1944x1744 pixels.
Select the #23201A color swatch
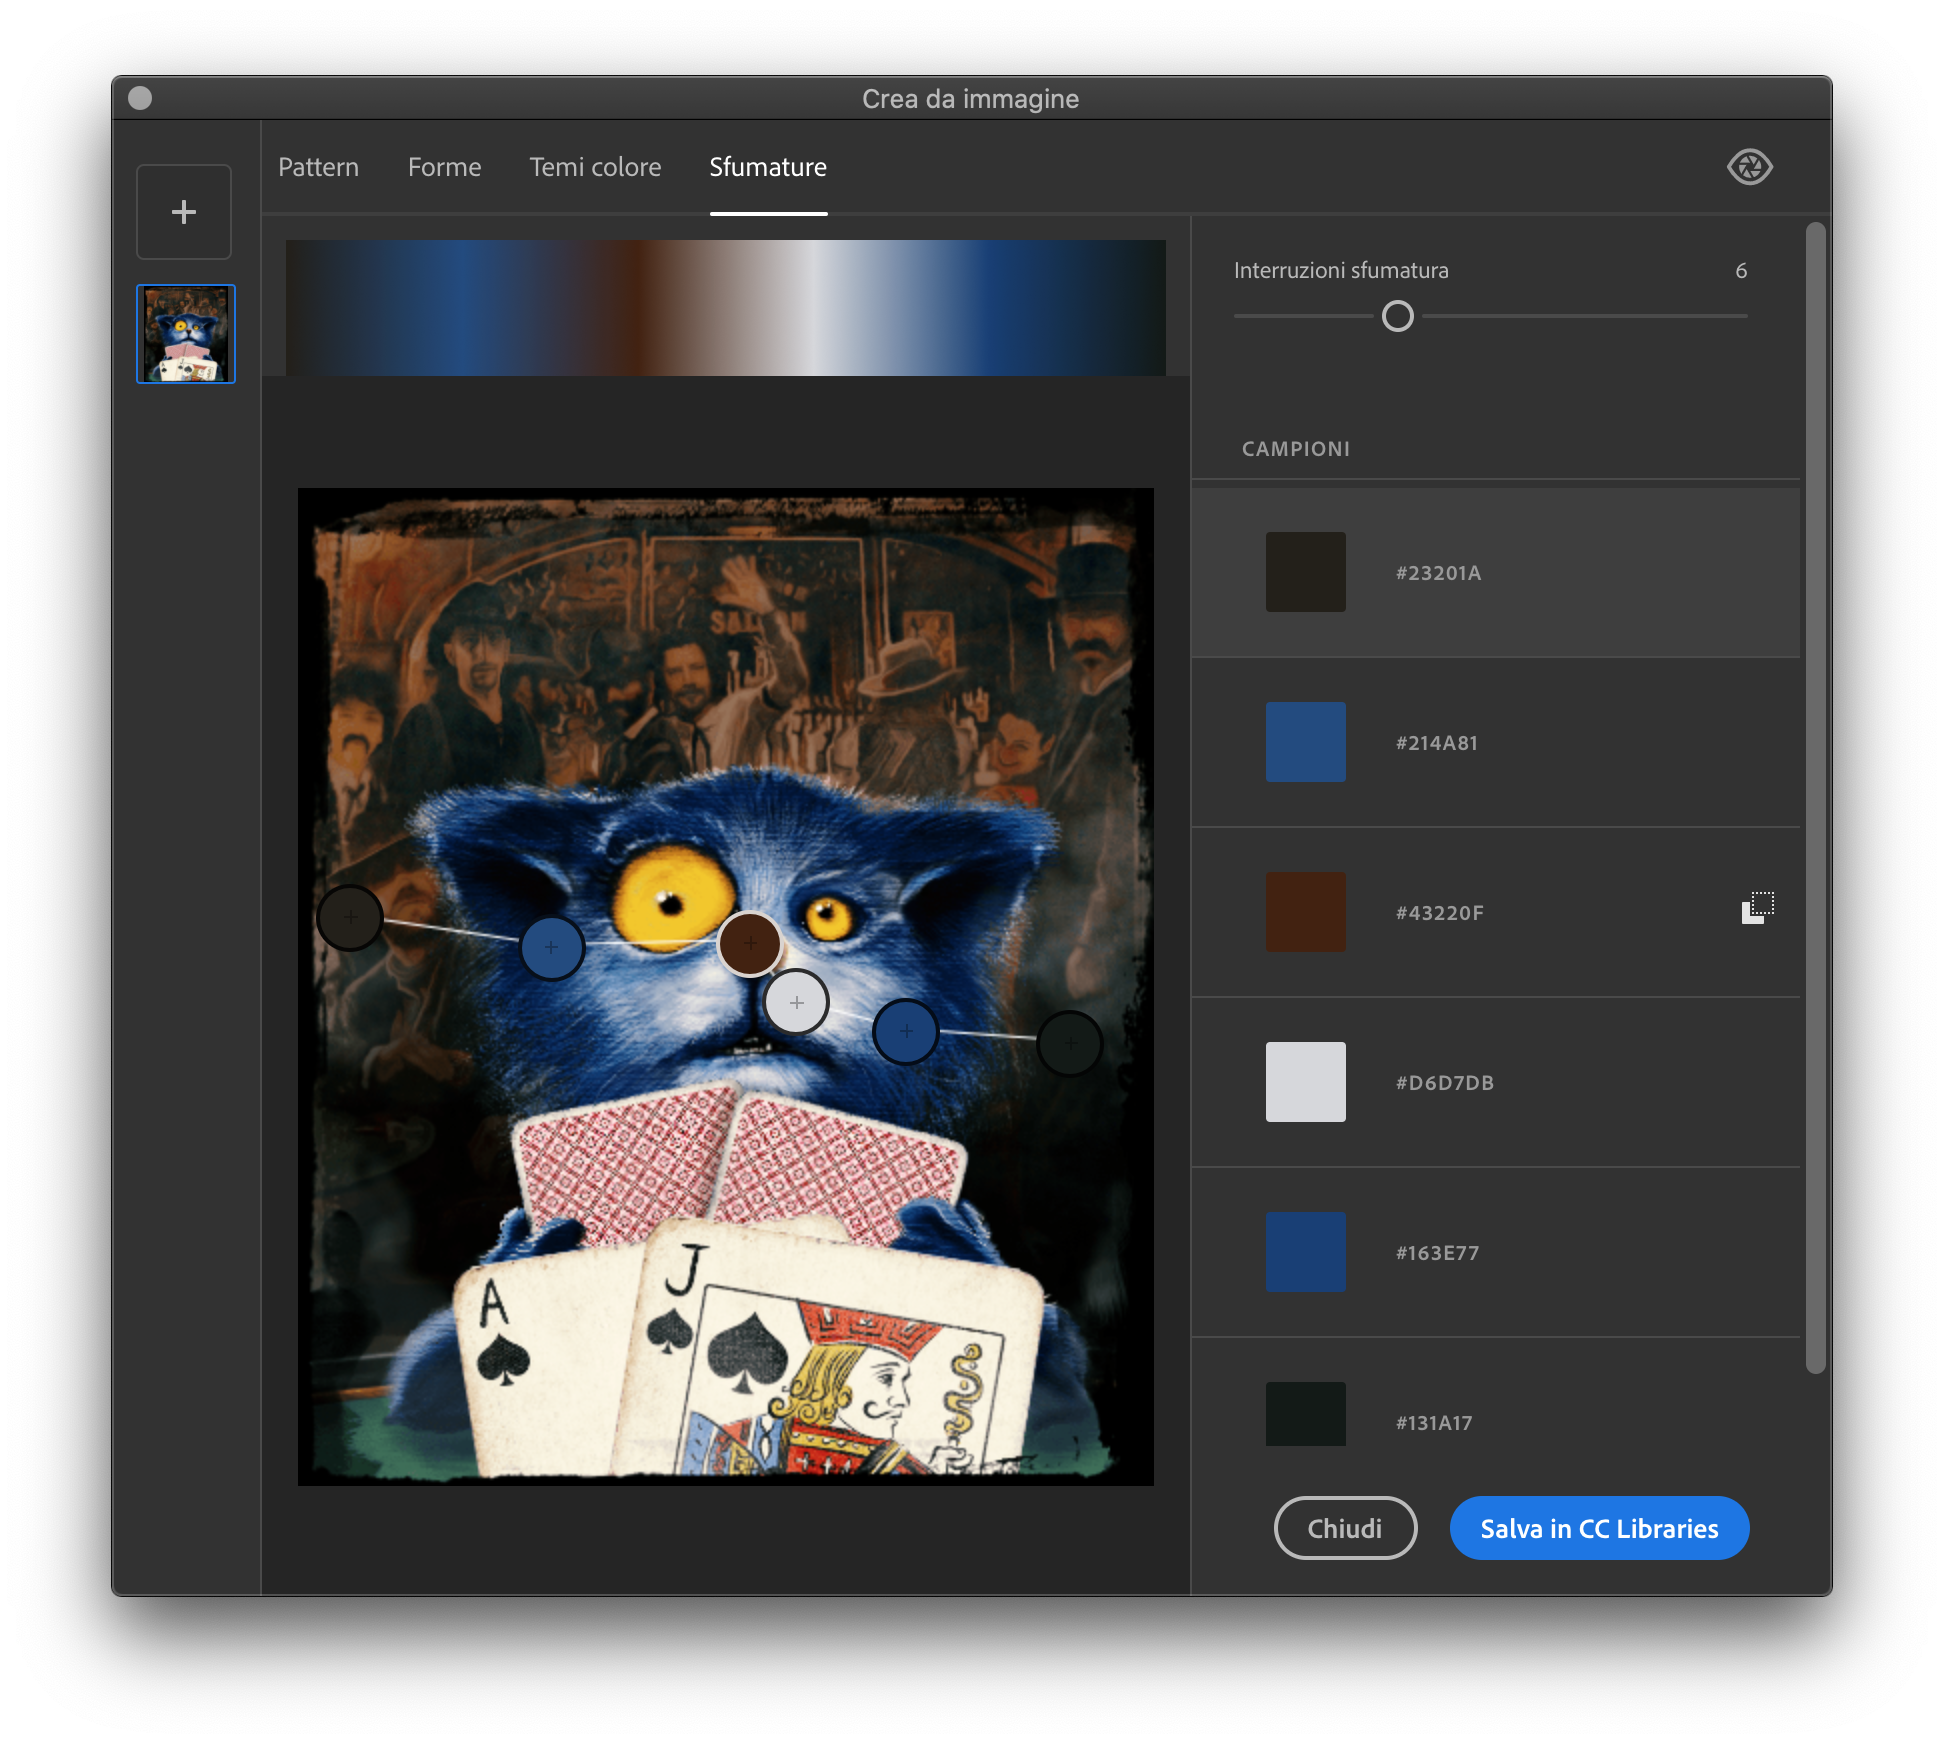pos(1305,572)
